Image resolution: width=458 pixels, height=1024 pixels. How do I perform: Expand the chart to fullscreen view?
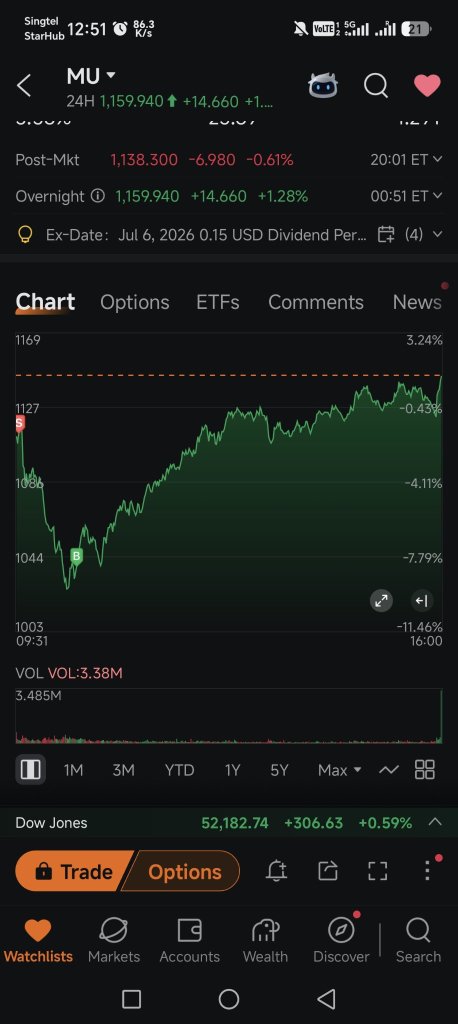coord(382,601)
